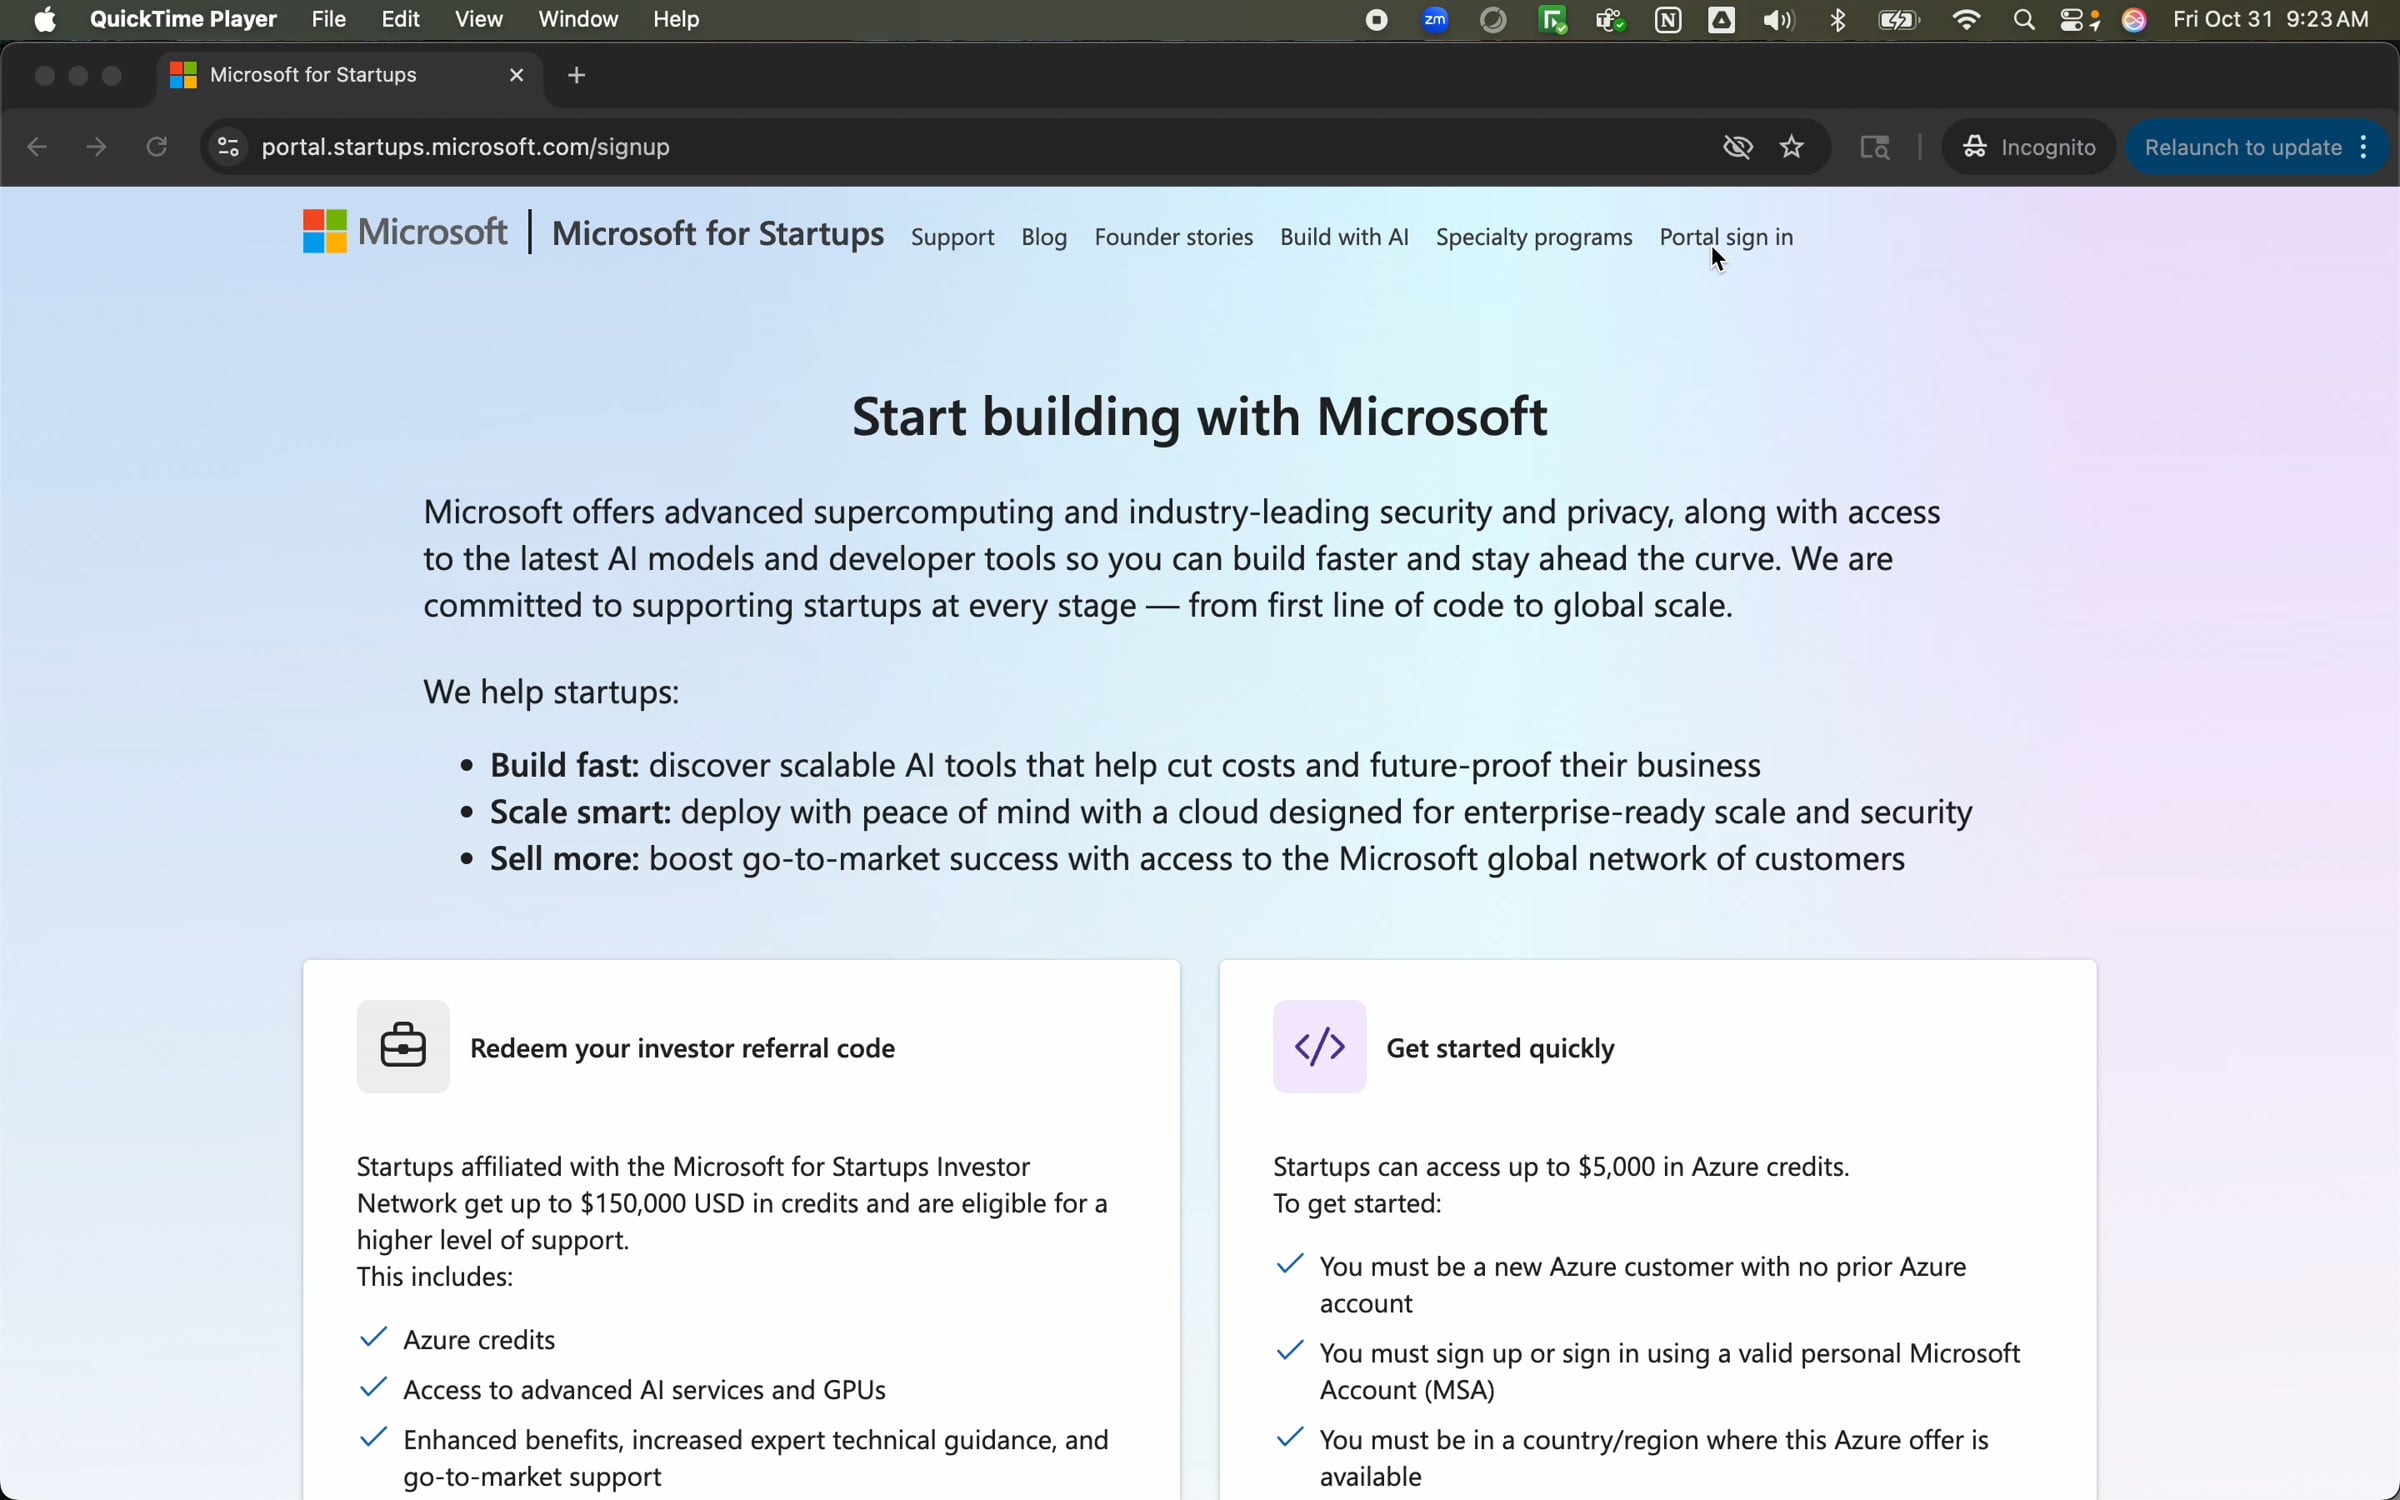Open the Notion icon in the menu bar
The height and width of the screenshot is (1500, 2400).
point(1668,20)
